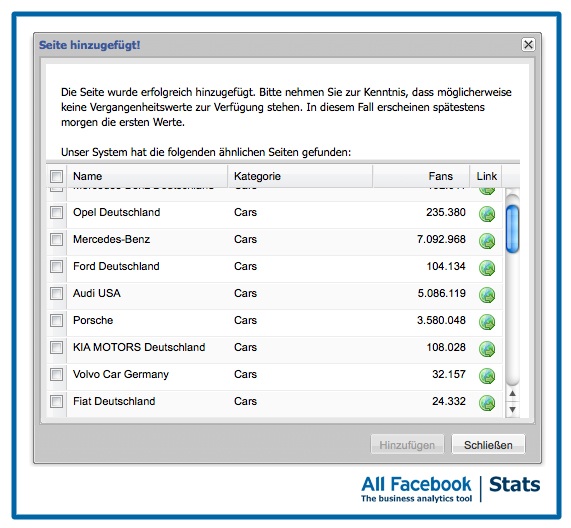
Task: Close the Seite hinzugefügt dialog with X
Action: pyautogui.click(x=528, y=45)
